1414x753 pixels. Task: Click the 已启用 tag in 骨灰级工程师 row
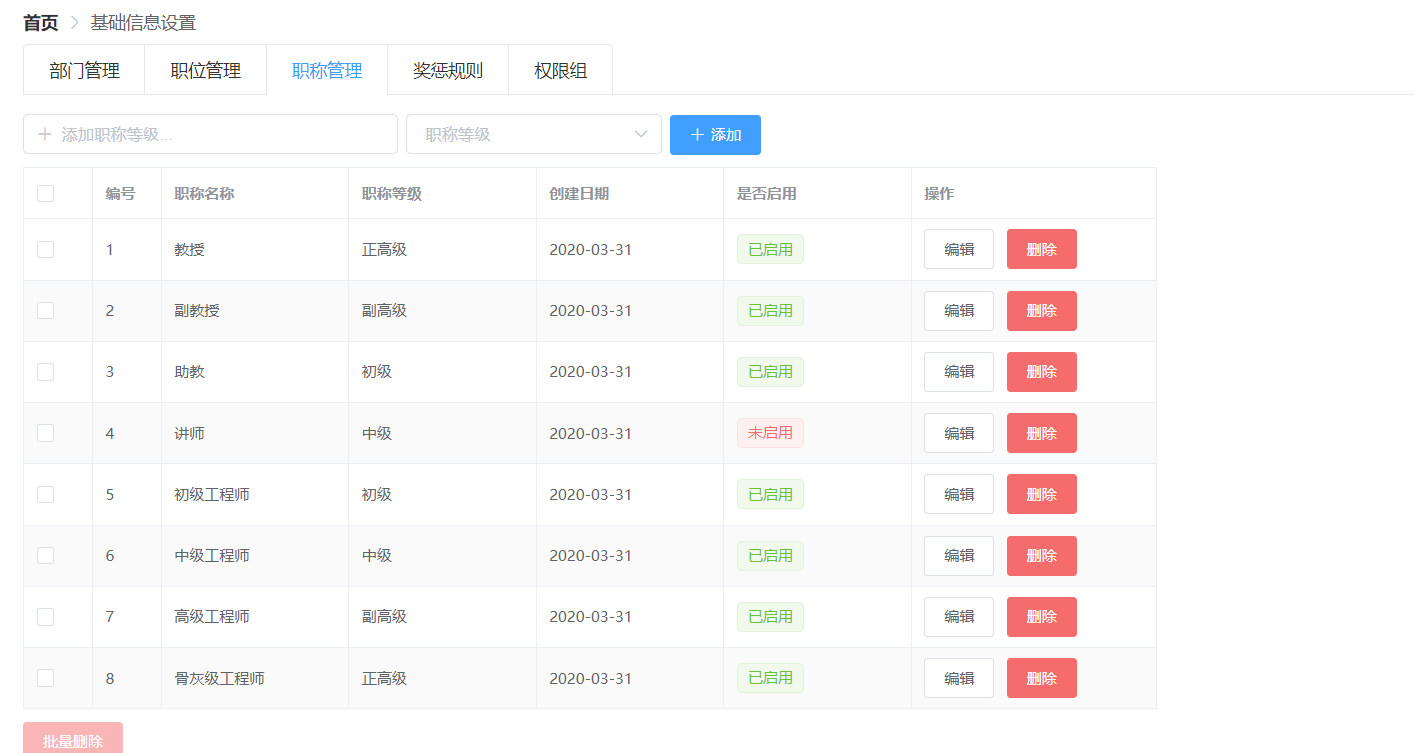(770, 678)
